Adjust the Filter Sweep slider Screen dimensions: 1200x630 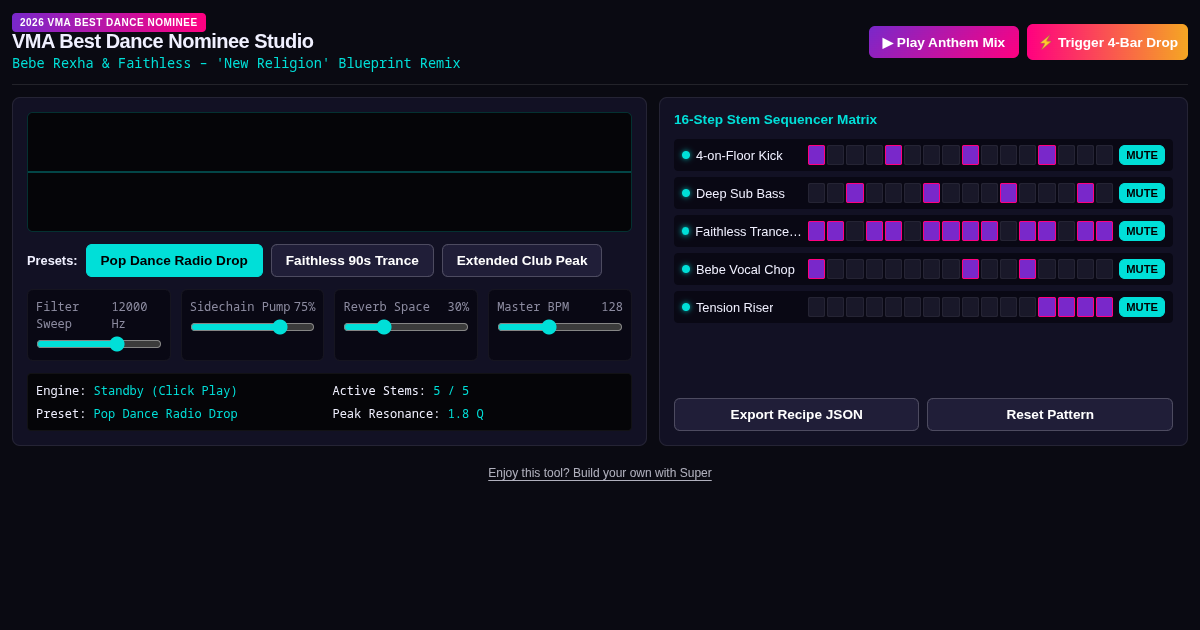pyautogui.click(x=99, y=344)
